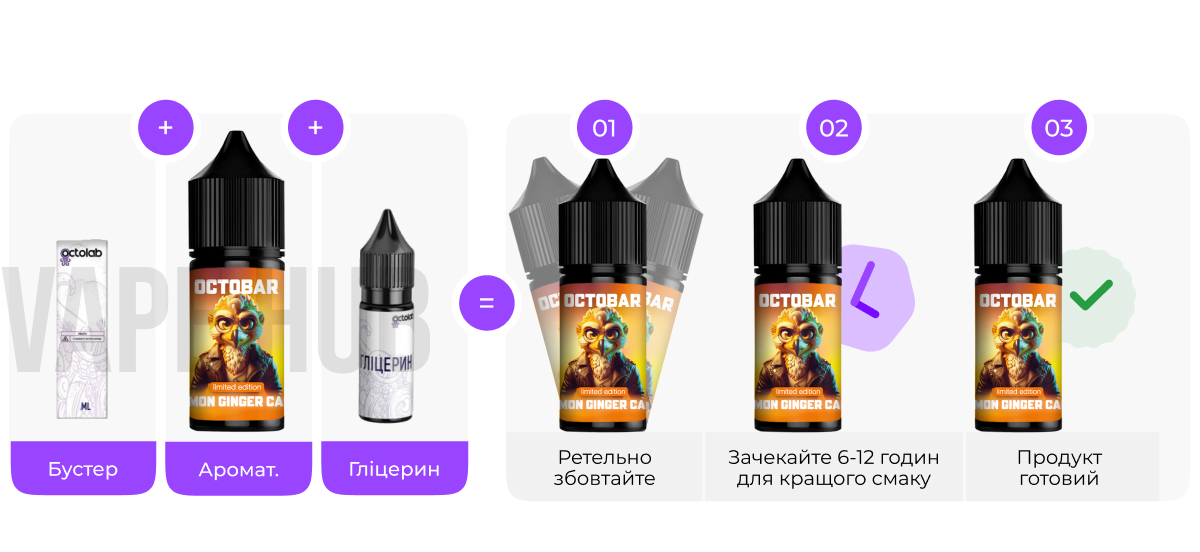This screenshot has width=1200, height=552.
Task: Click the plus circle above the glycerin bottle
Action: click(x=316, y=128)
